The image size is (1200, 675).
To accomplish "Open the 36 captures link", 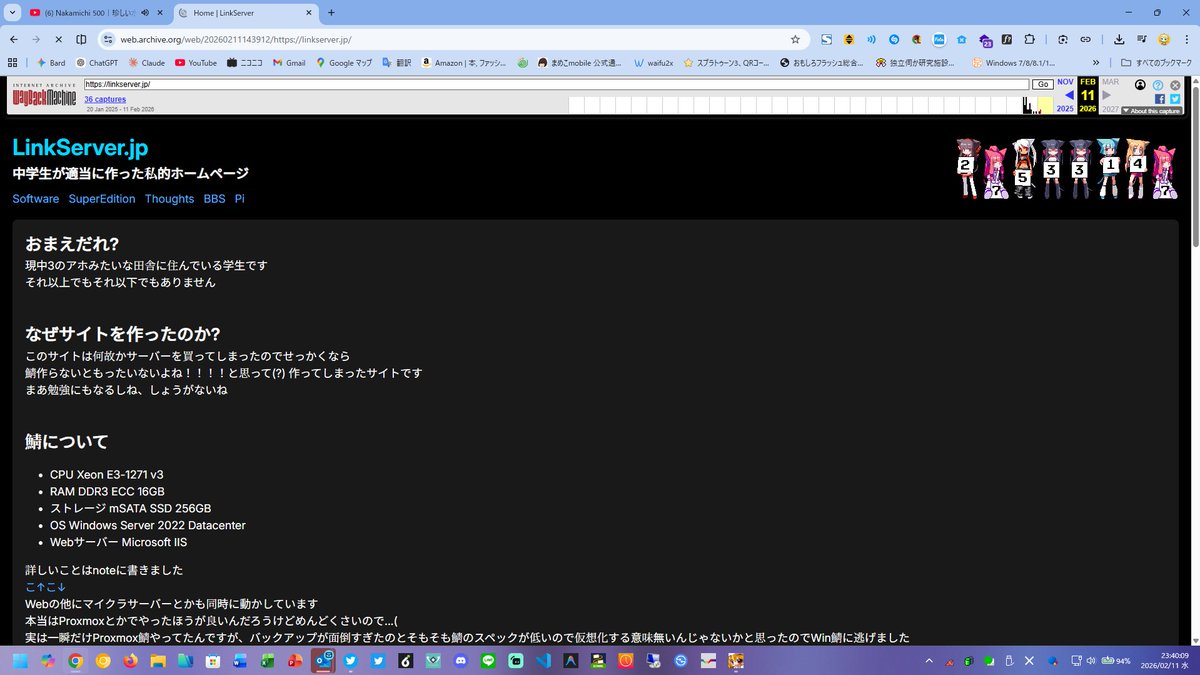I will 105,100.
